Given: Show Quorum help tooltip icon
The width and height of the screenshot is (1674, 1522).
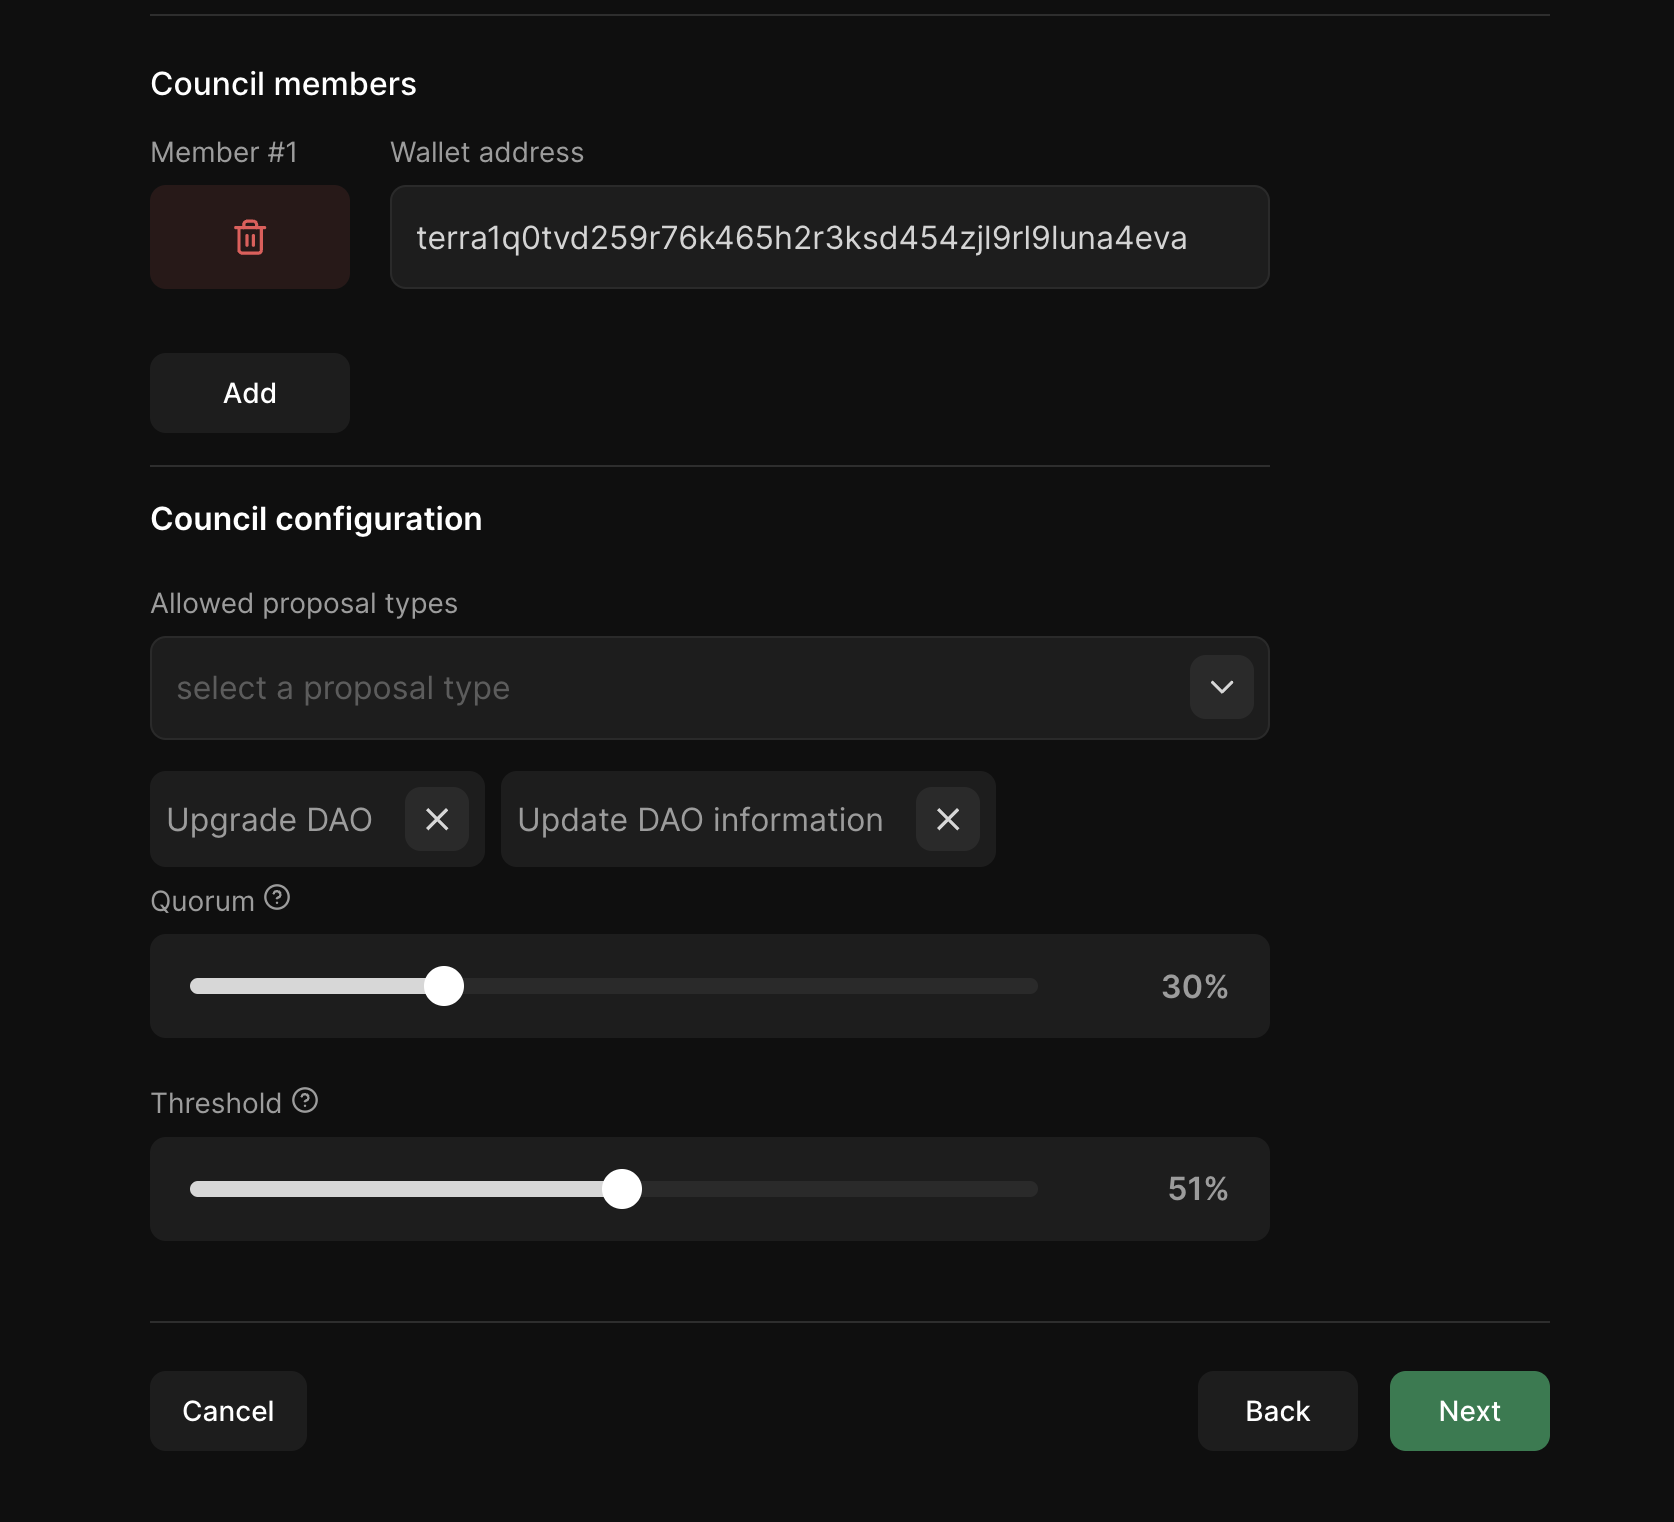Looking at the screenshot, I should pyautogui.click(x=277, y=898).
